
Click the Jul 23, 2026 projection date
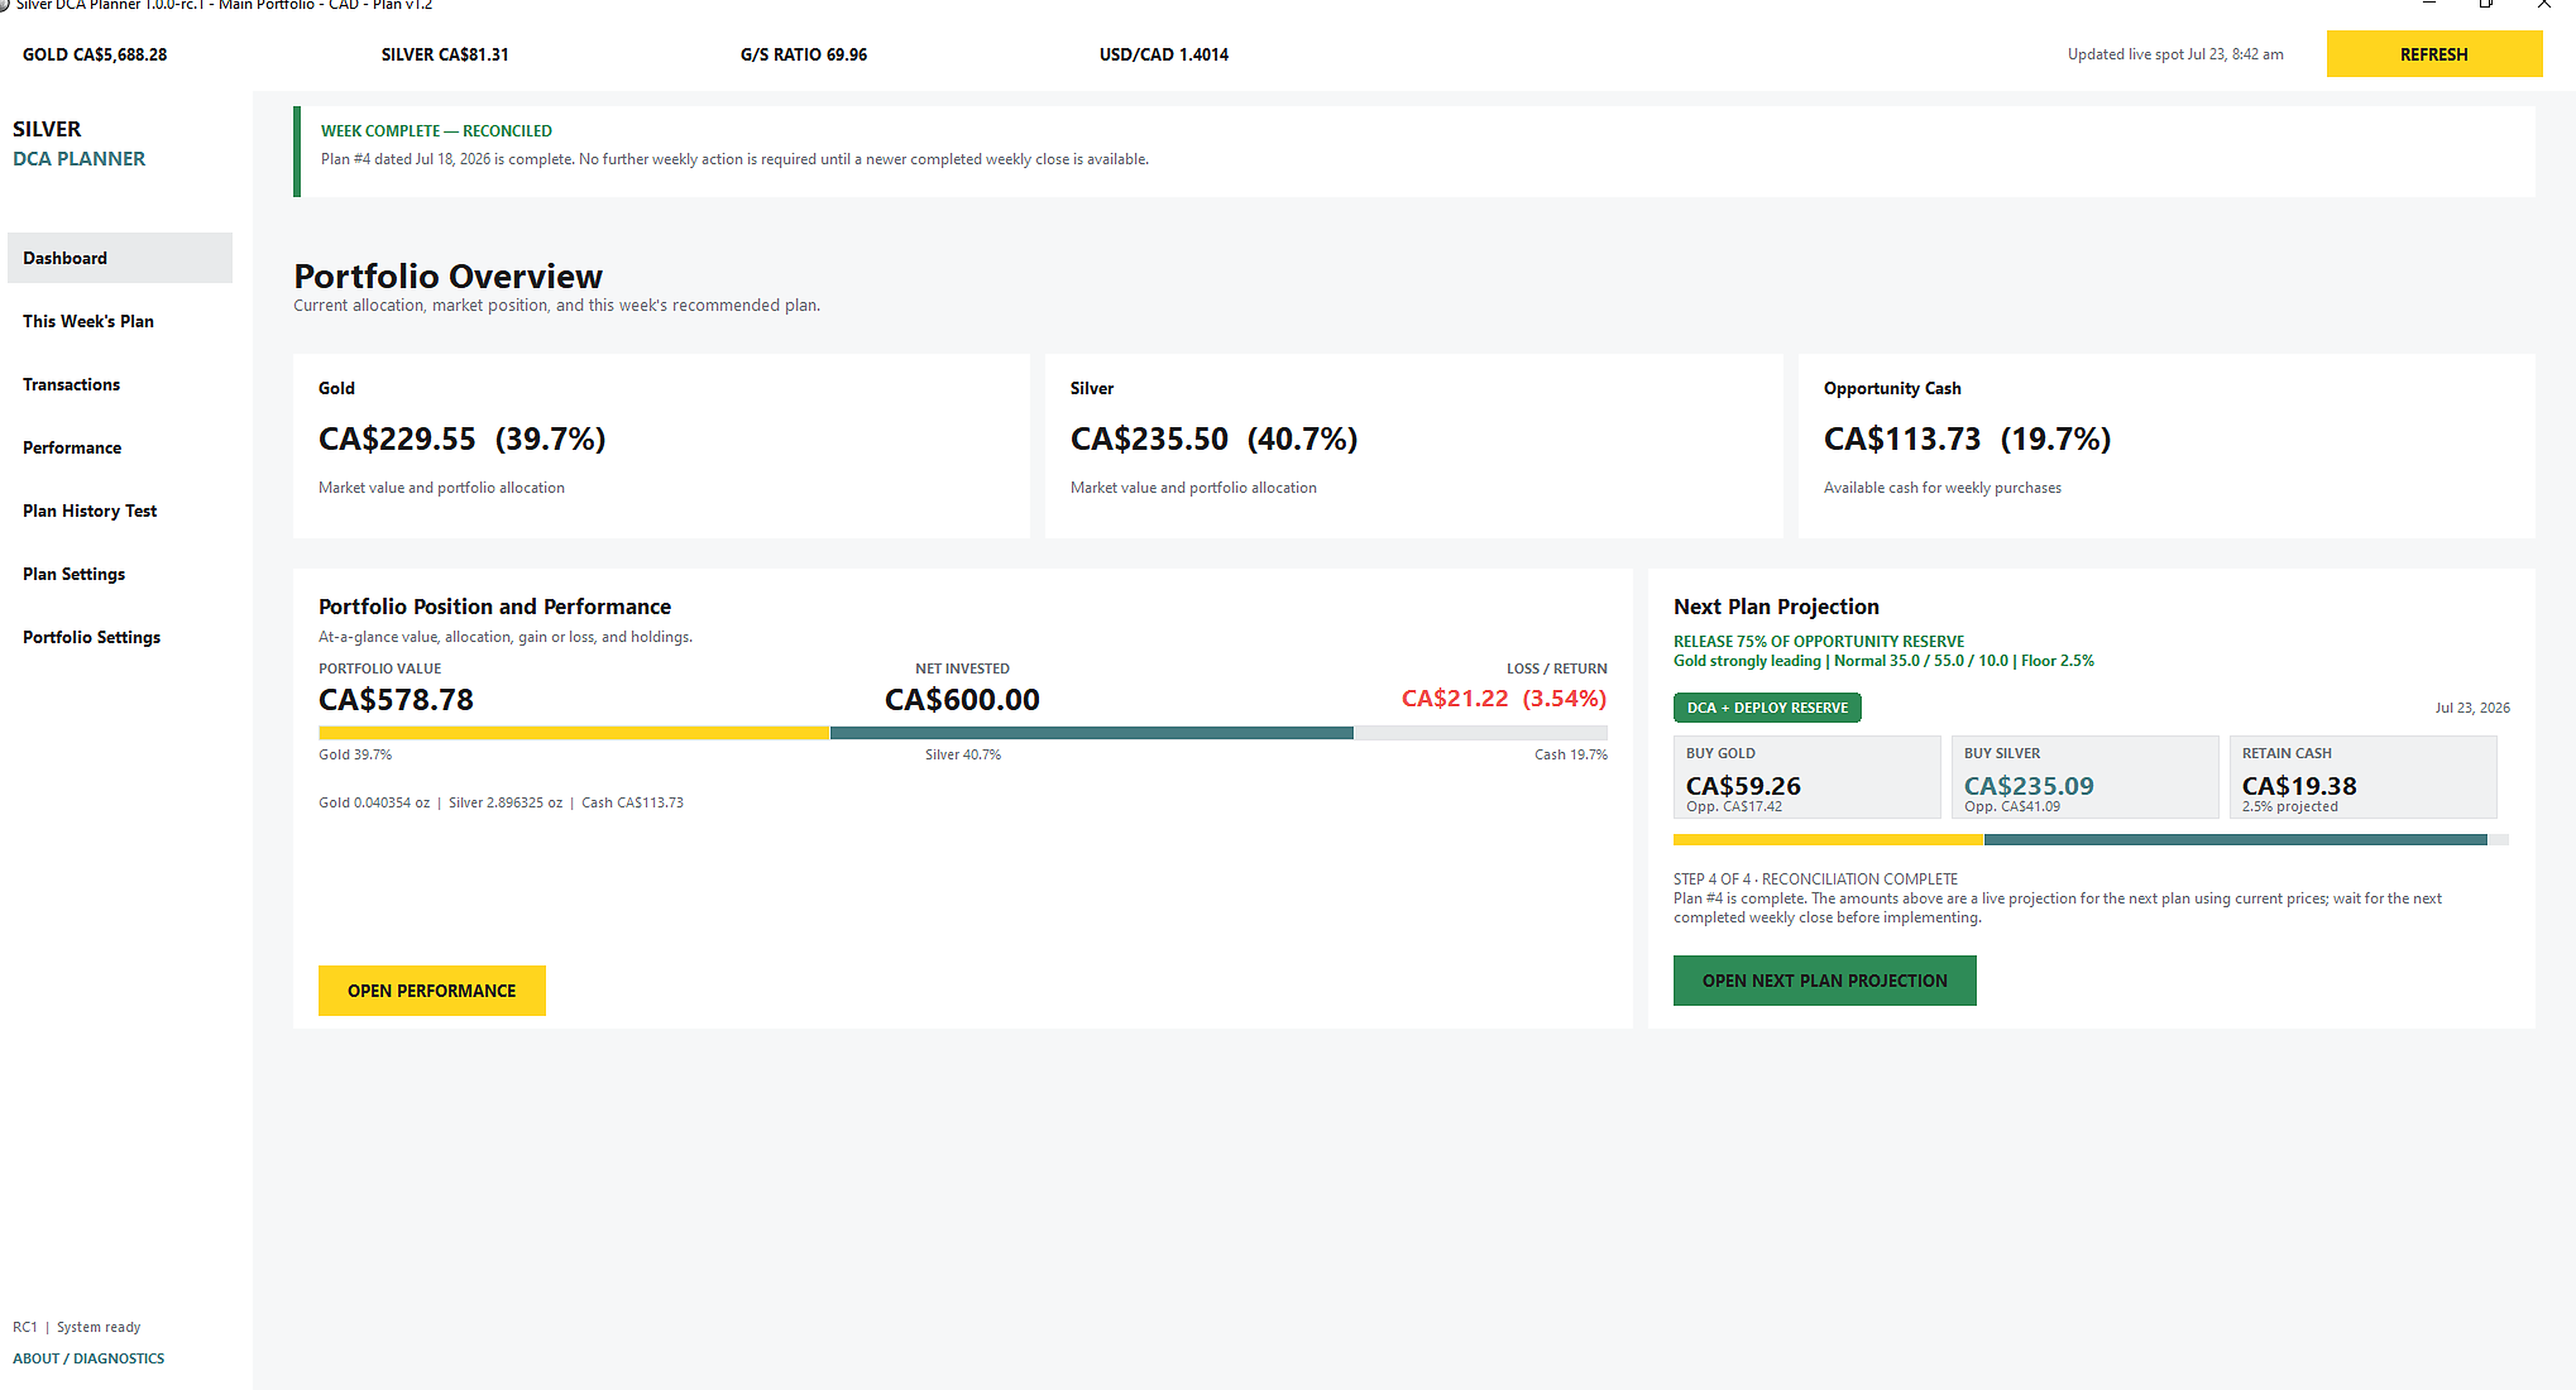click(2472, 707)
